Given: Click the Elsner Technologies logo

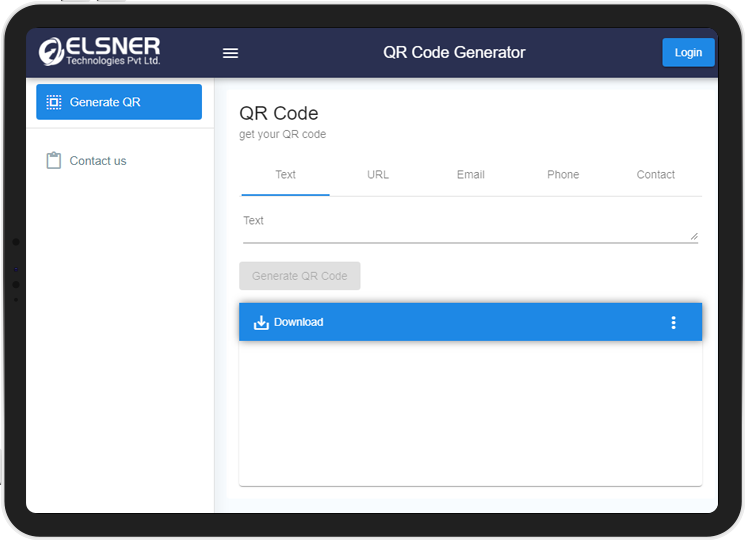Looking at the screenshot, I should tap(99, 52).
